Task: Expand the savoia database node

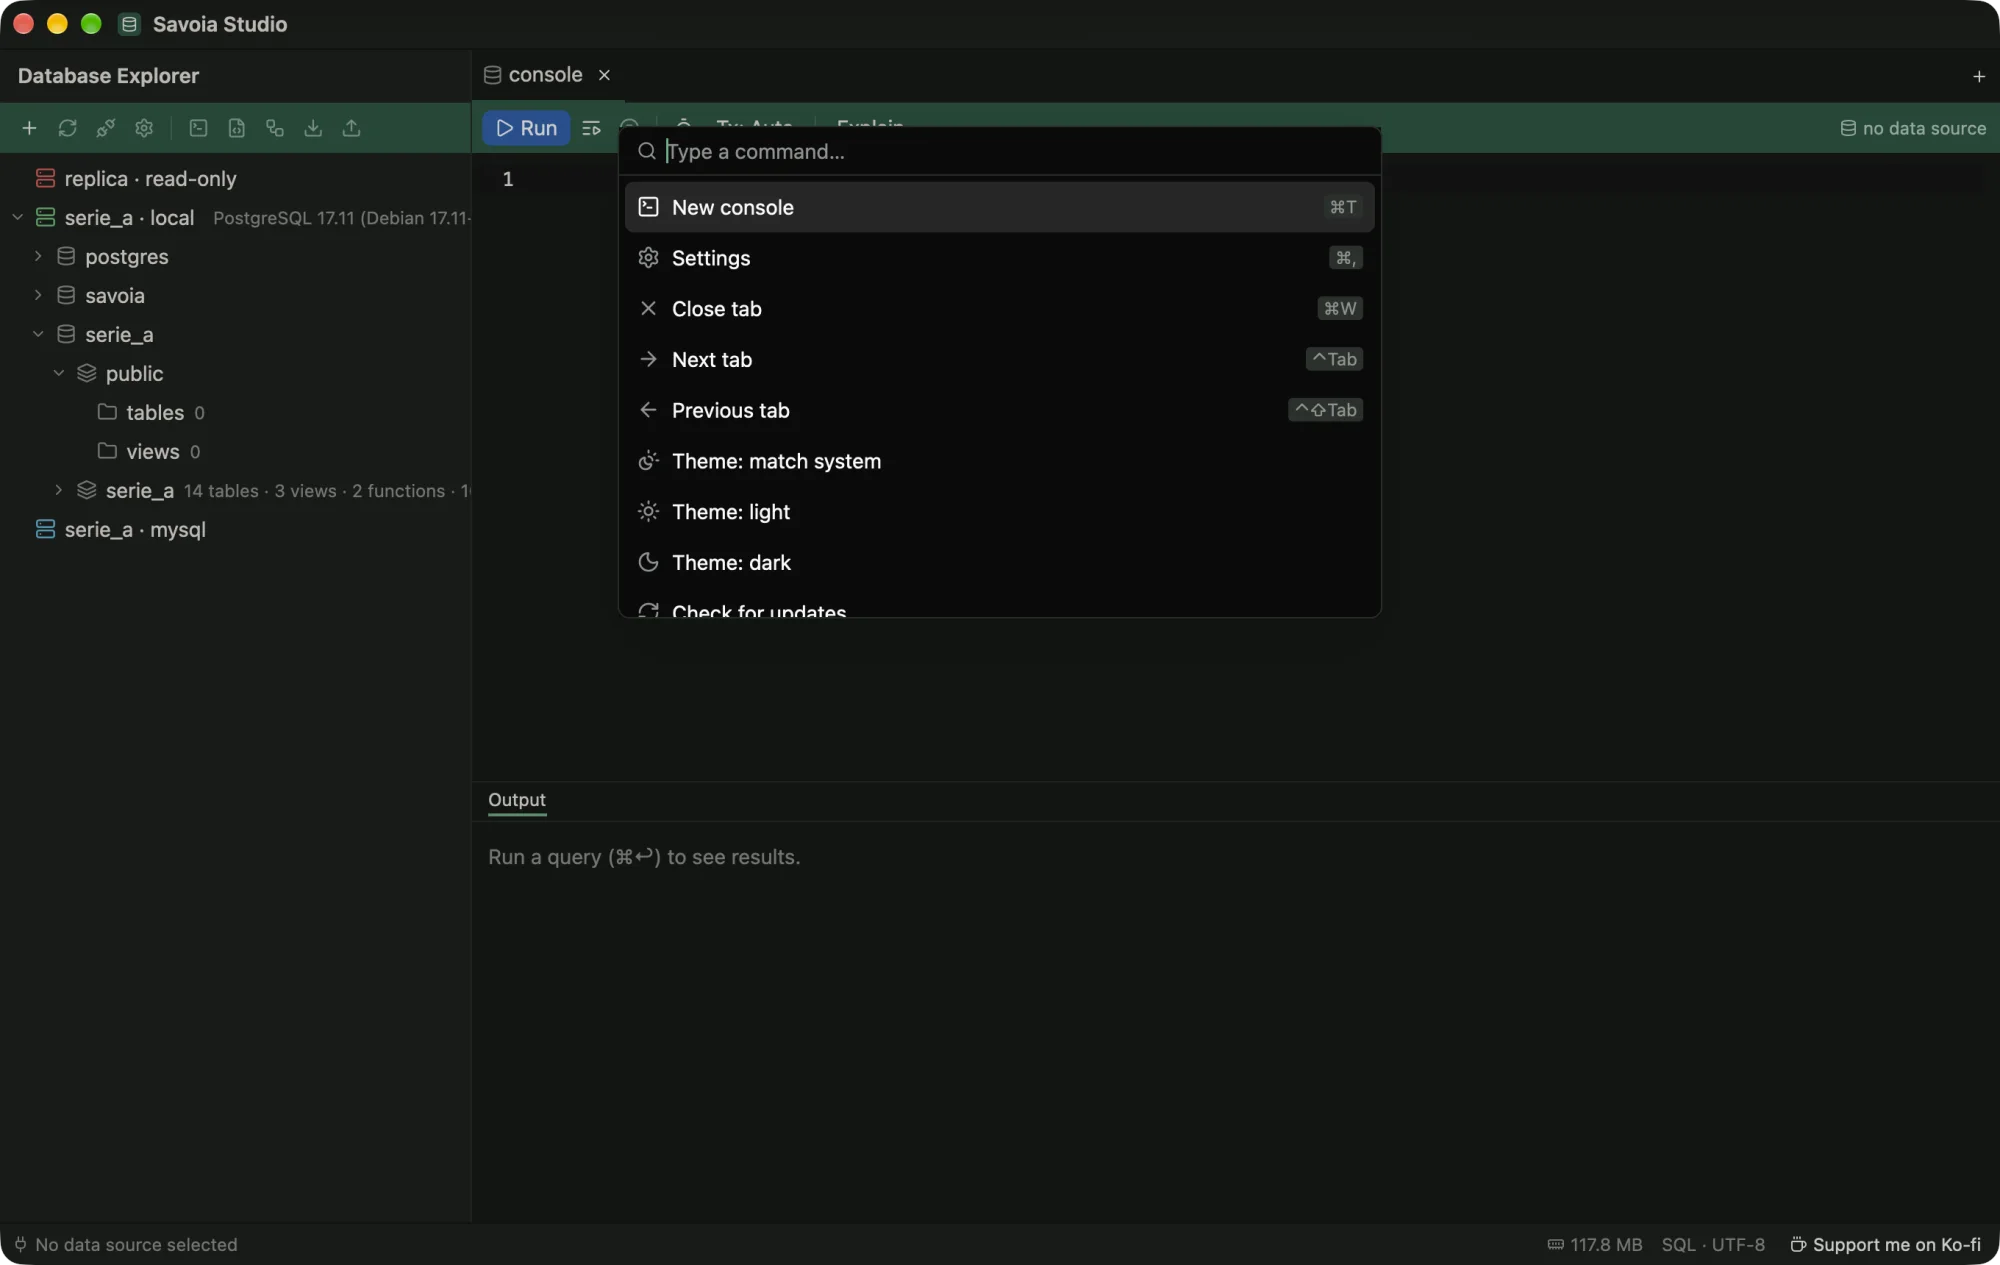Action: click(38, 295)
